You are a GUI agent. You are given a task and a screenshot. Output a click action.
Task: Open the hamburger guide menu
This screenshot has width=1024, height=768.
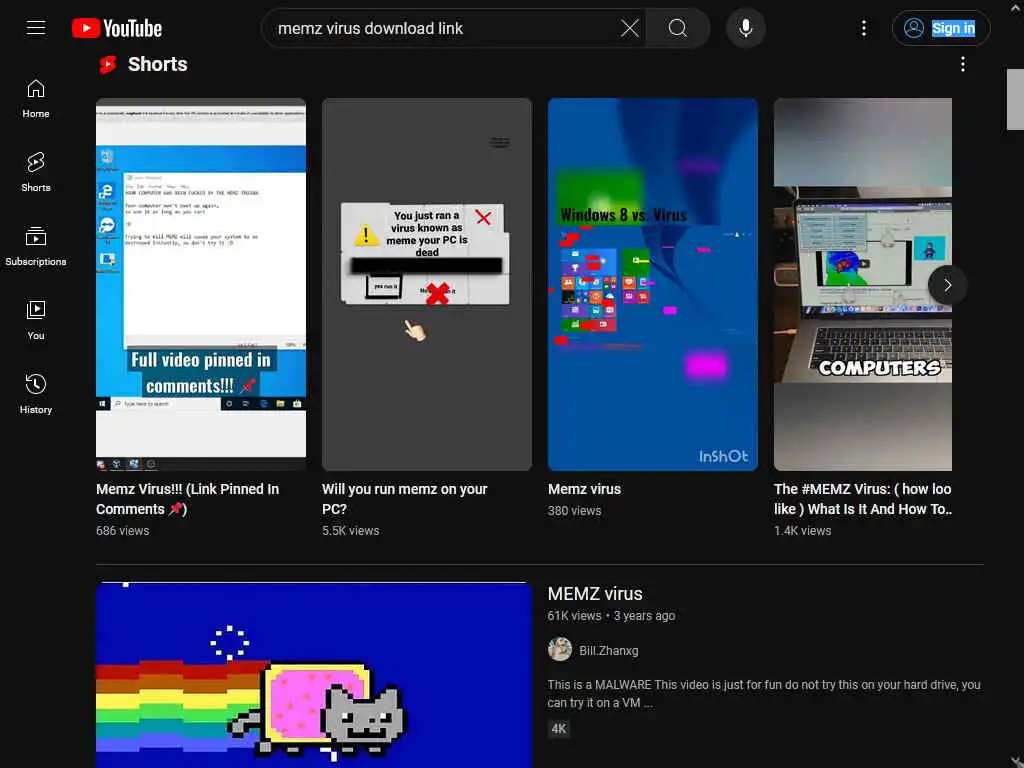[x=36, y=28]
